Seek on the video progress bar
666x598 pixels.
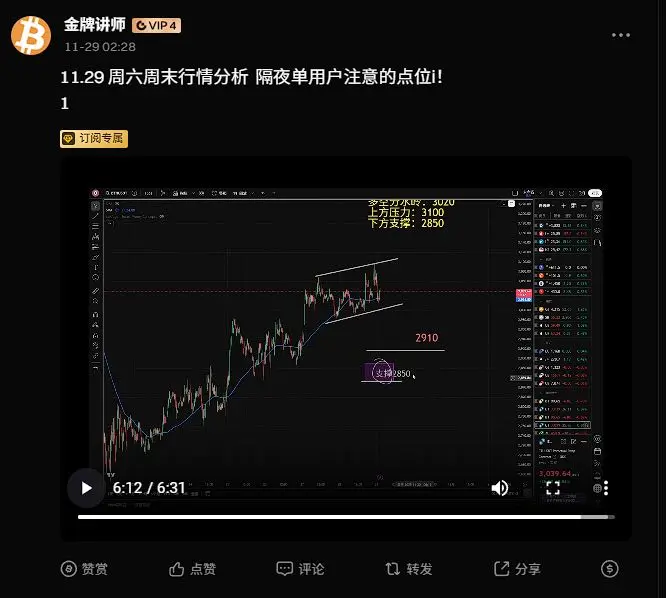point(346,517)
